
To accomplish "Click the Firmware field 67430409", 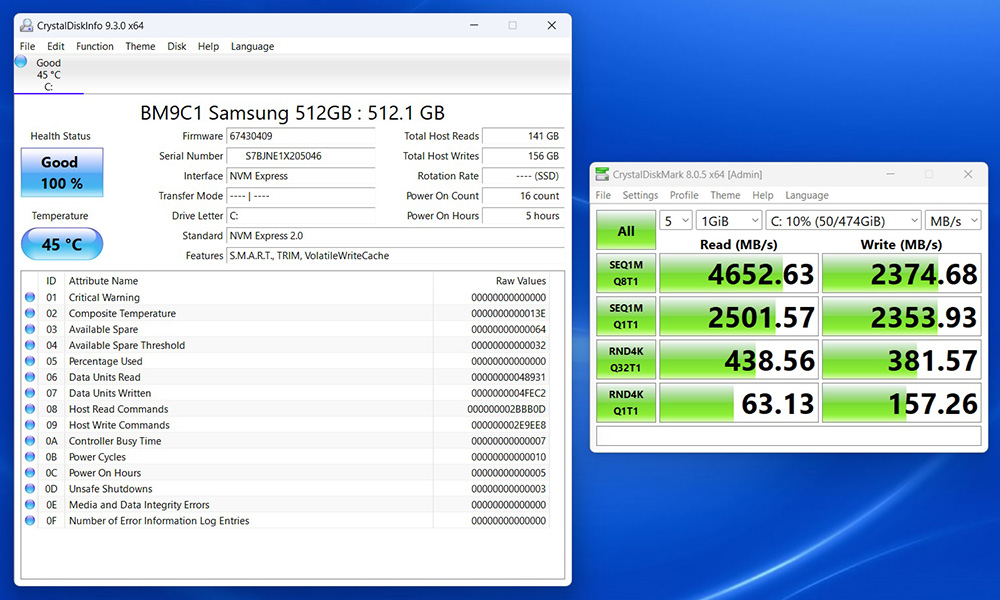I will [x=300, y=136].
